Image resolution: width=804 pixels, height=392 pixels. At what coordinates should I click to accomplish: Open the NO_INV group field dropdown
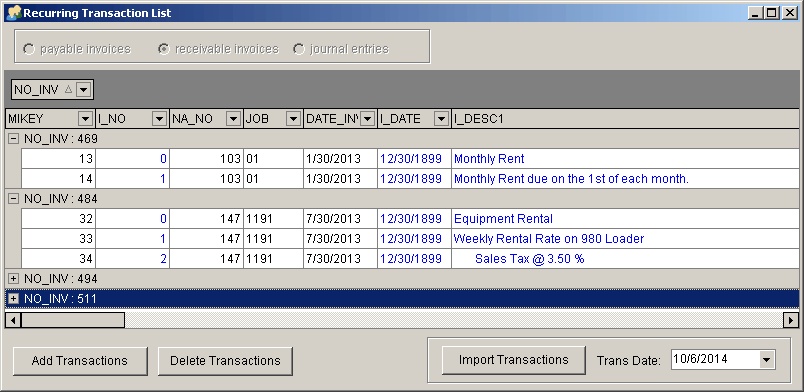[84, 90]
